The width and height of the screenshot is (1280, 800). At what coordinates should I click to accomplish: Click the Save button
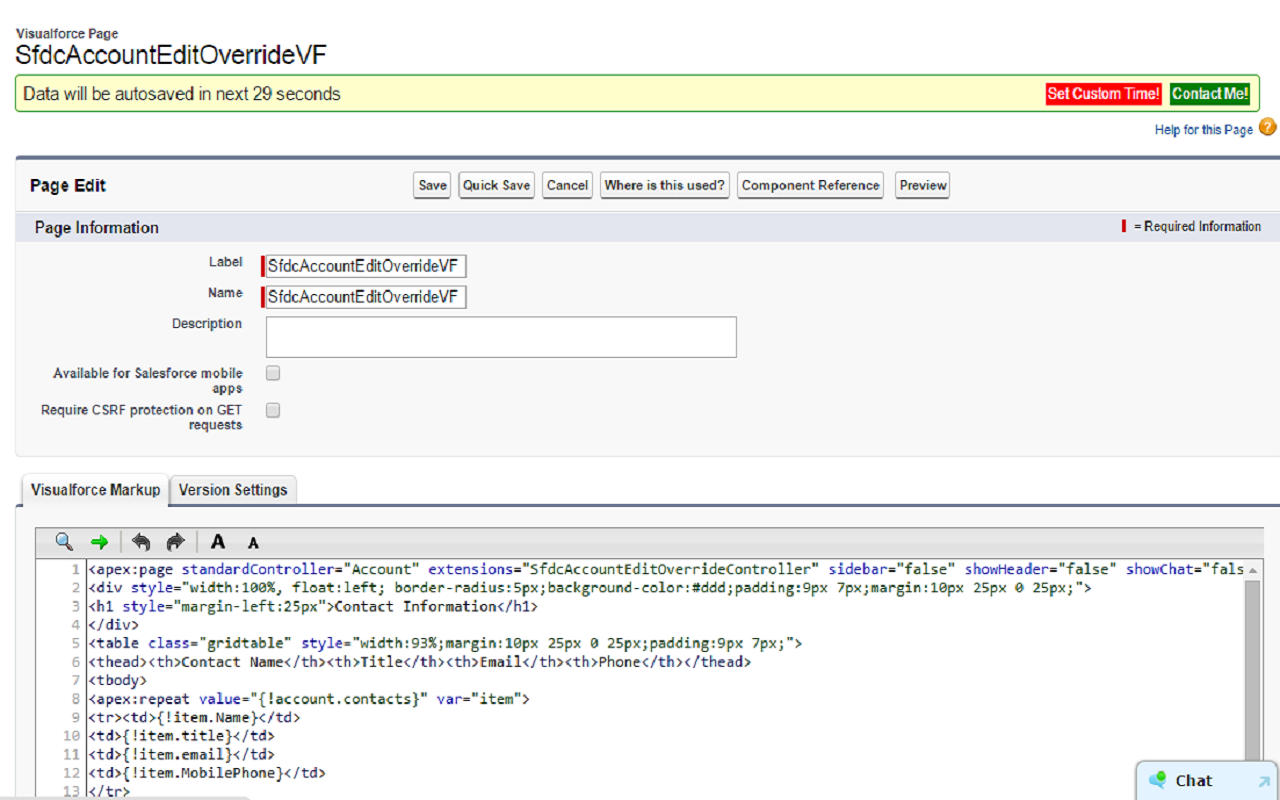pyautogui.click(x=433, y=185)
